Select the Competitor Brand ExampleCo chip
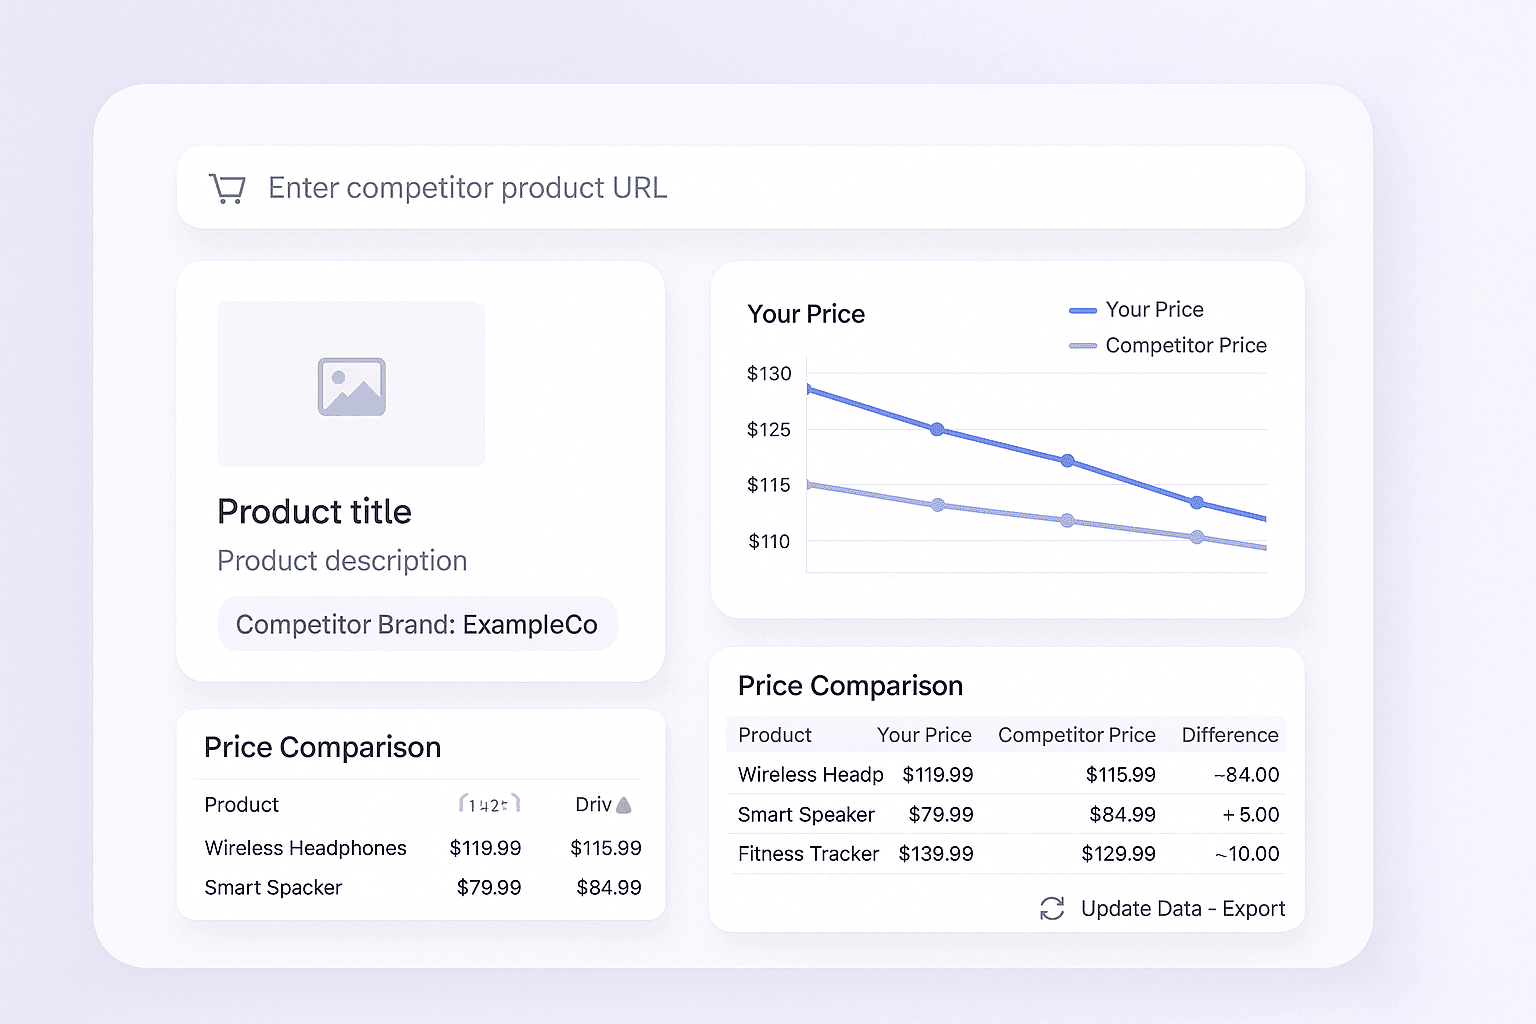 pos(417,624)
